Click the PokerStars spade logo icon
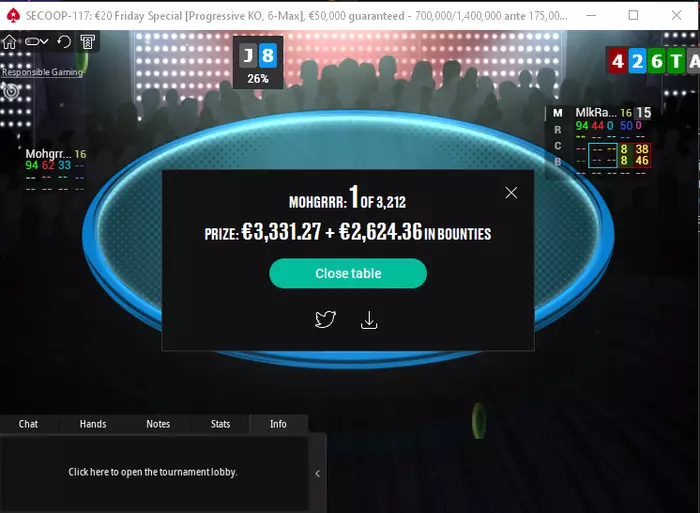Viewport: 700px width, 513px height. 13,16
